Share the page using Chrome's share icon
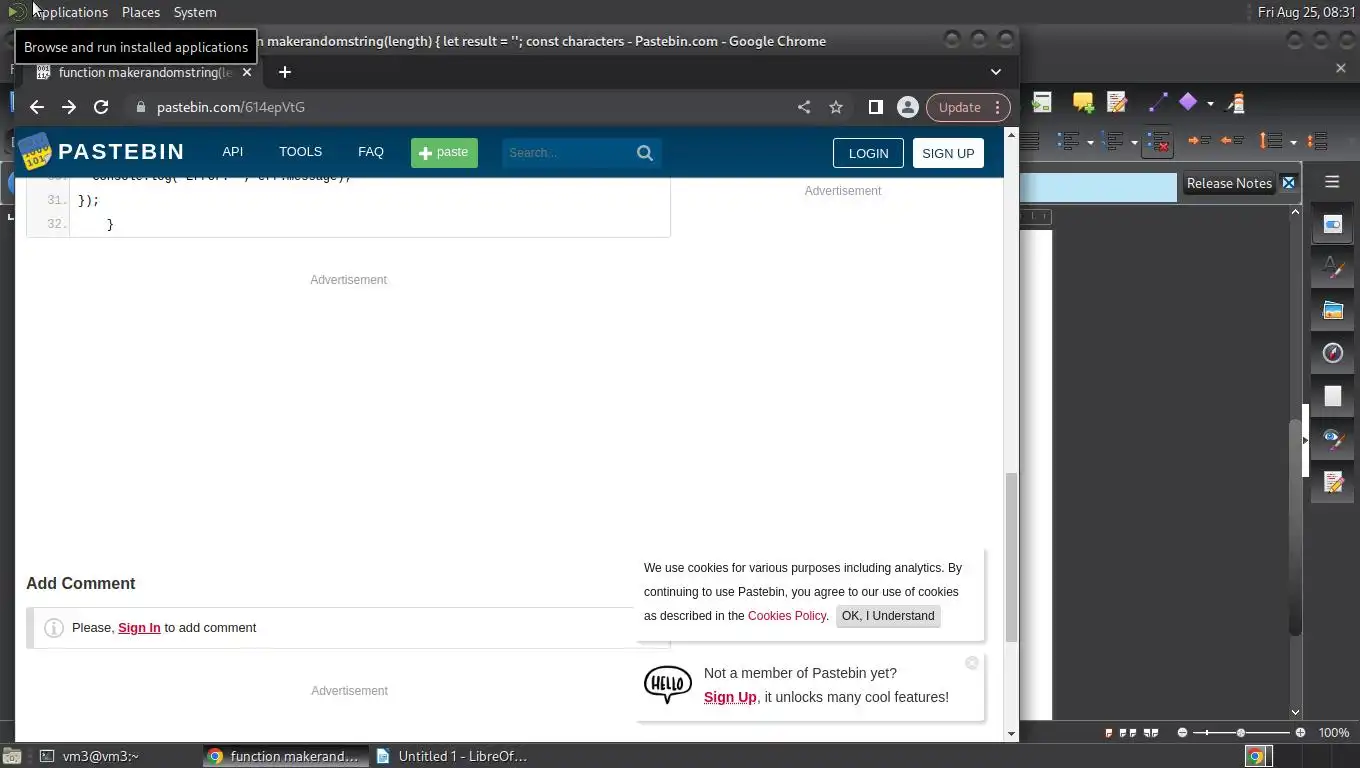Screen dimensions: 1360x768 pyautogui.click(x=804, y=107)
